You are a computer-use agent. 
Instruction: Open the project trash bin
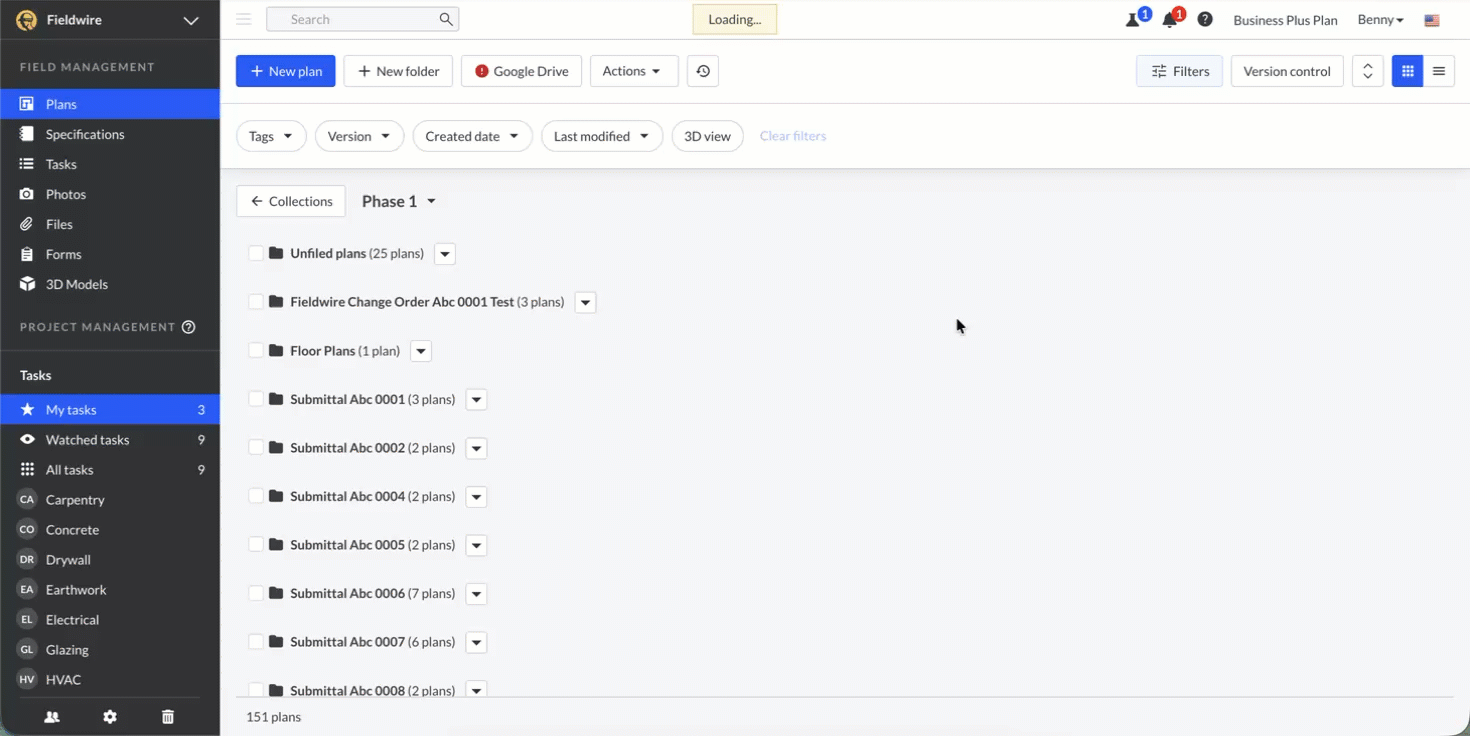168,717
